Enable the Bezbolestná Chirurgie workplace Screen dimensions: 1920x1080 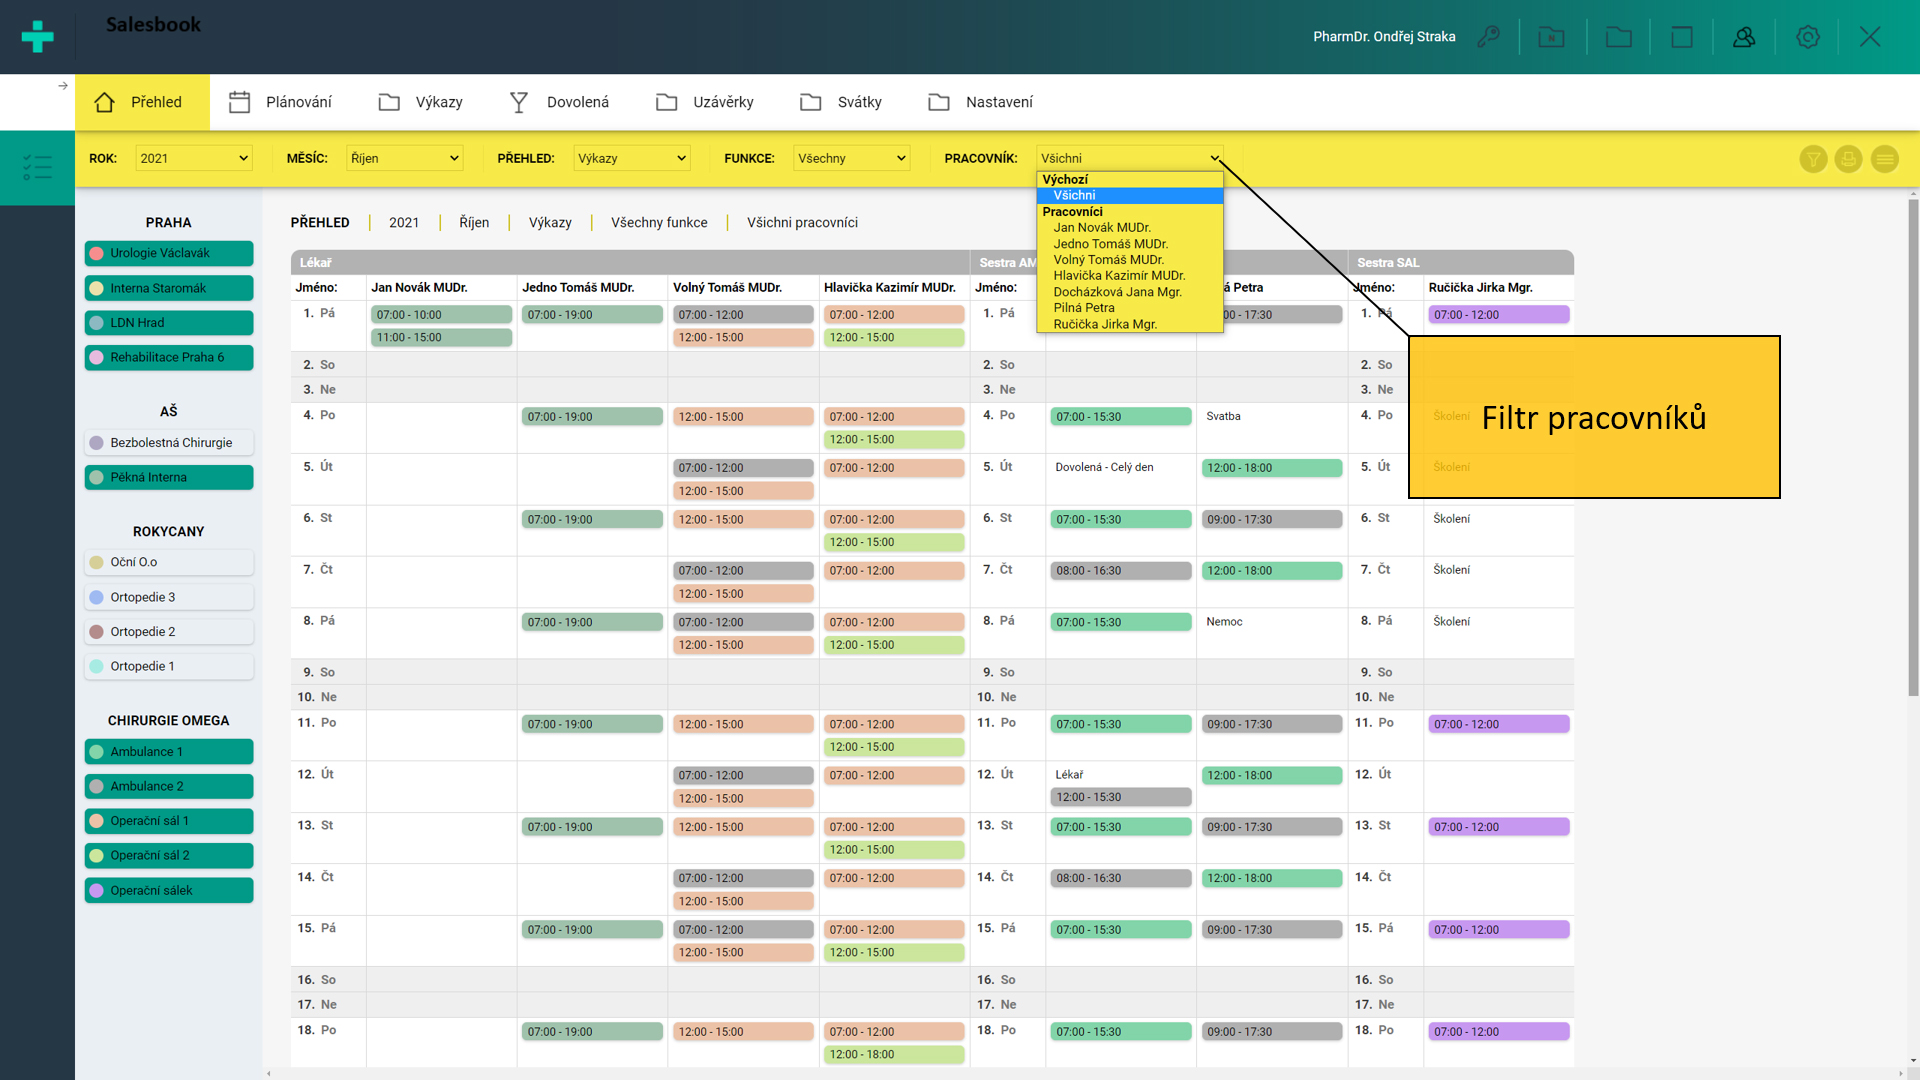click(x=169, y=443)
